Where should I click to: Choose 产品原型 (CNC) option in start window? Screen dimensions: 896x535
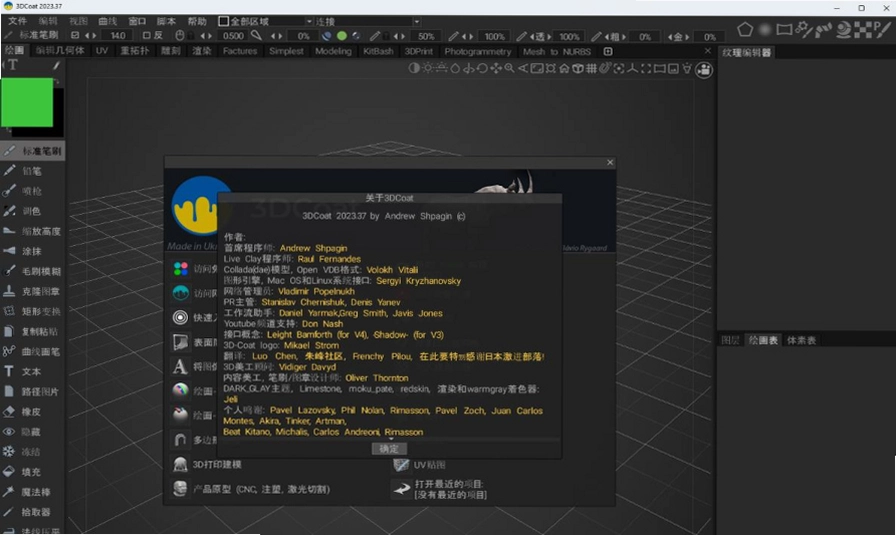251,489
